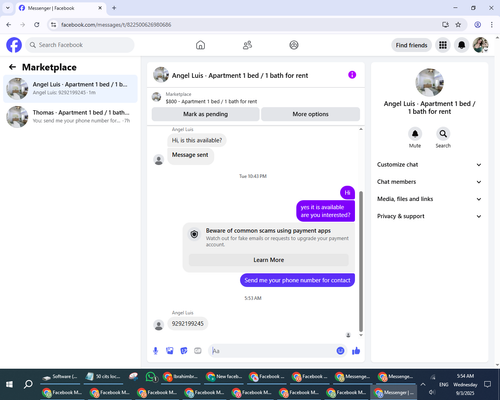Open More options for the listing
500x400 pixels.
click(310, 114)
